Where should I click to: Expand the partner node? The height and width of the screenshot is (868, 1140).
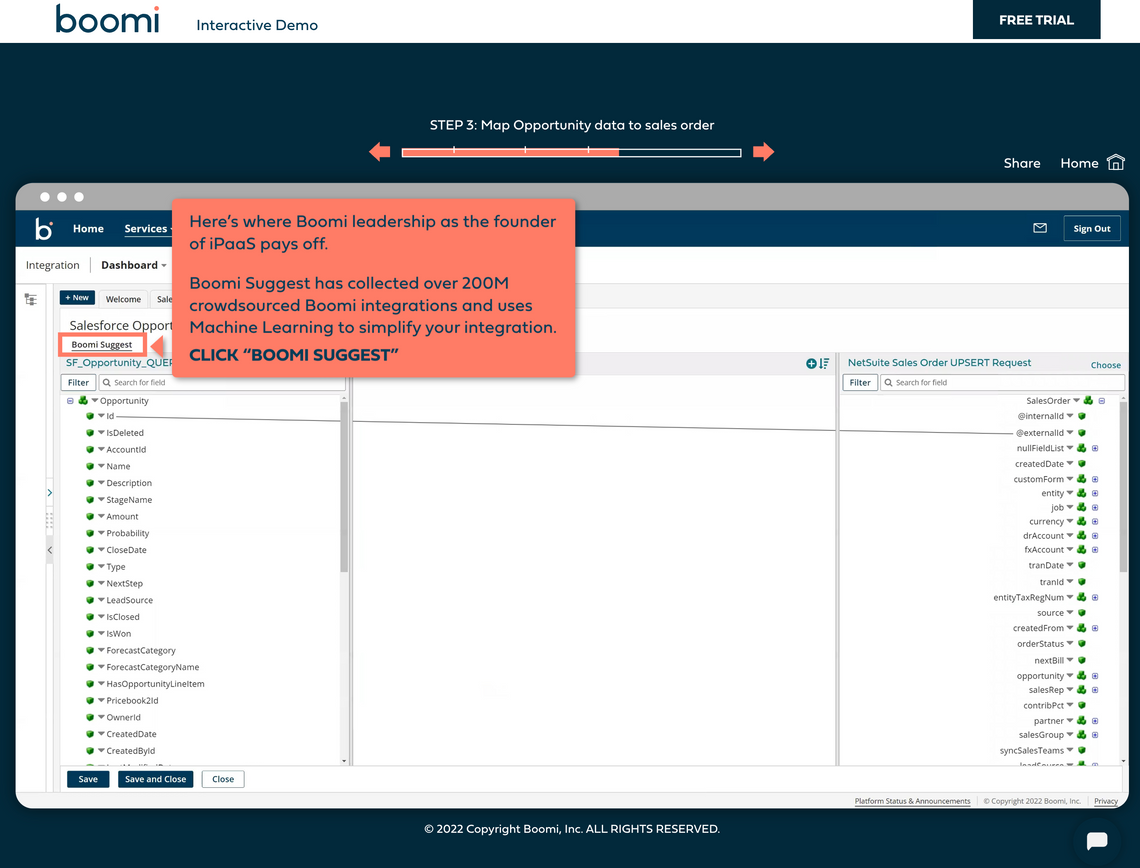click(x=1095, y=720)
